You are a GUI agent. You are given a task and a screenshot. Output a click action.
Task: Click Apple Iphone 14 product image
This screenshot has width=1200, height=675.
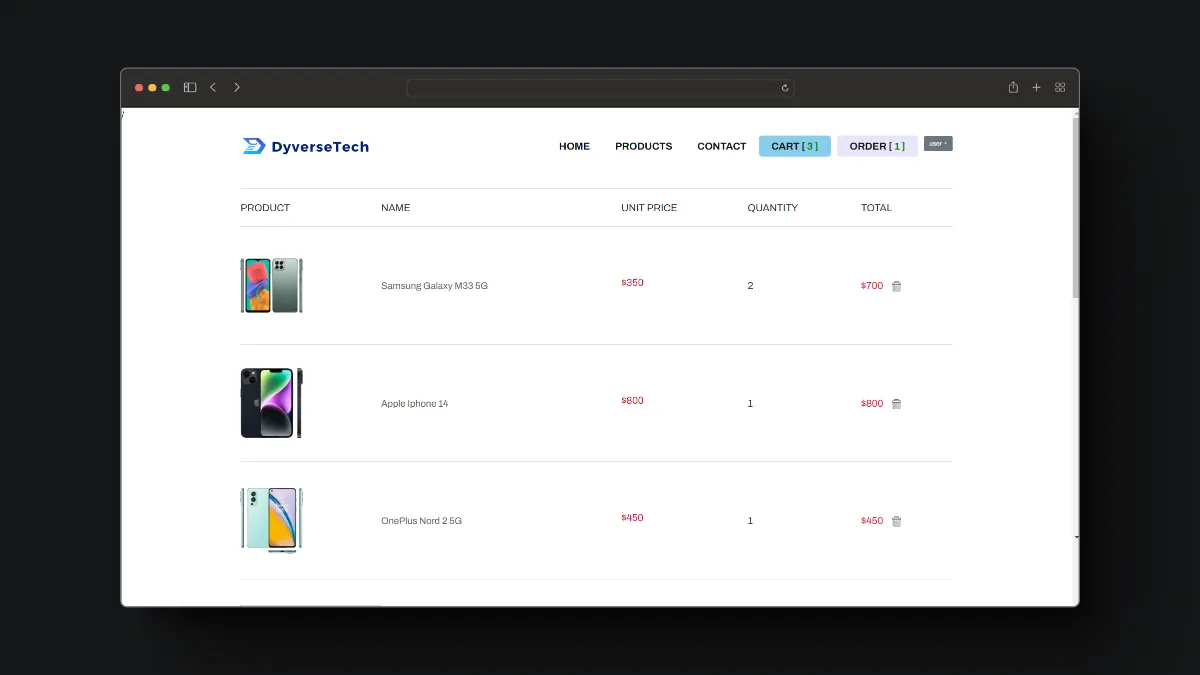[271, 403]
